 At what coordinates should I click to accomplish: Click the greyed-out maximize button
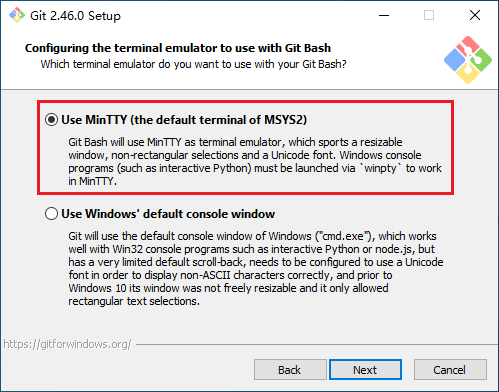click(x=429, y=15)
